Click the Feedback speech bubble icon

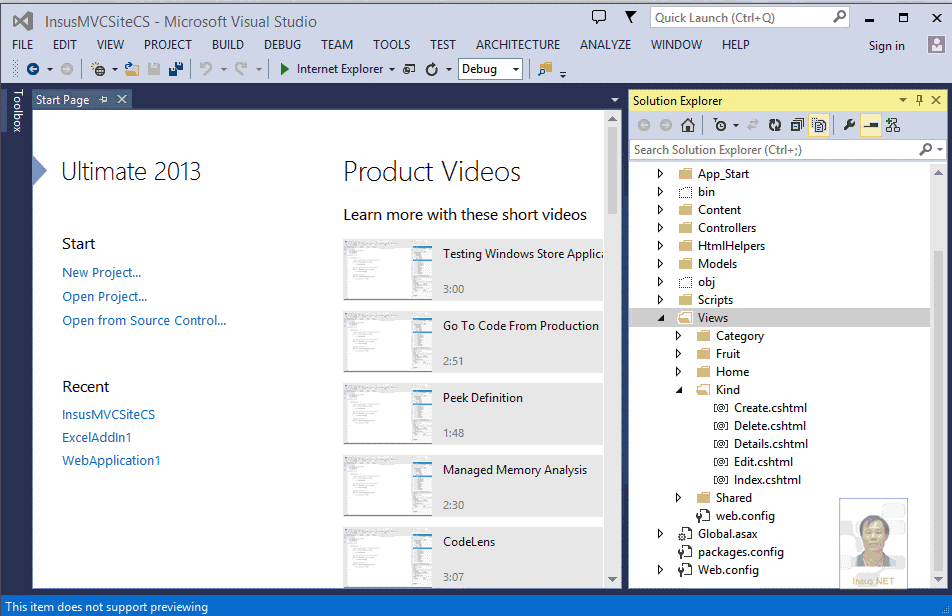tap(599, 17)
